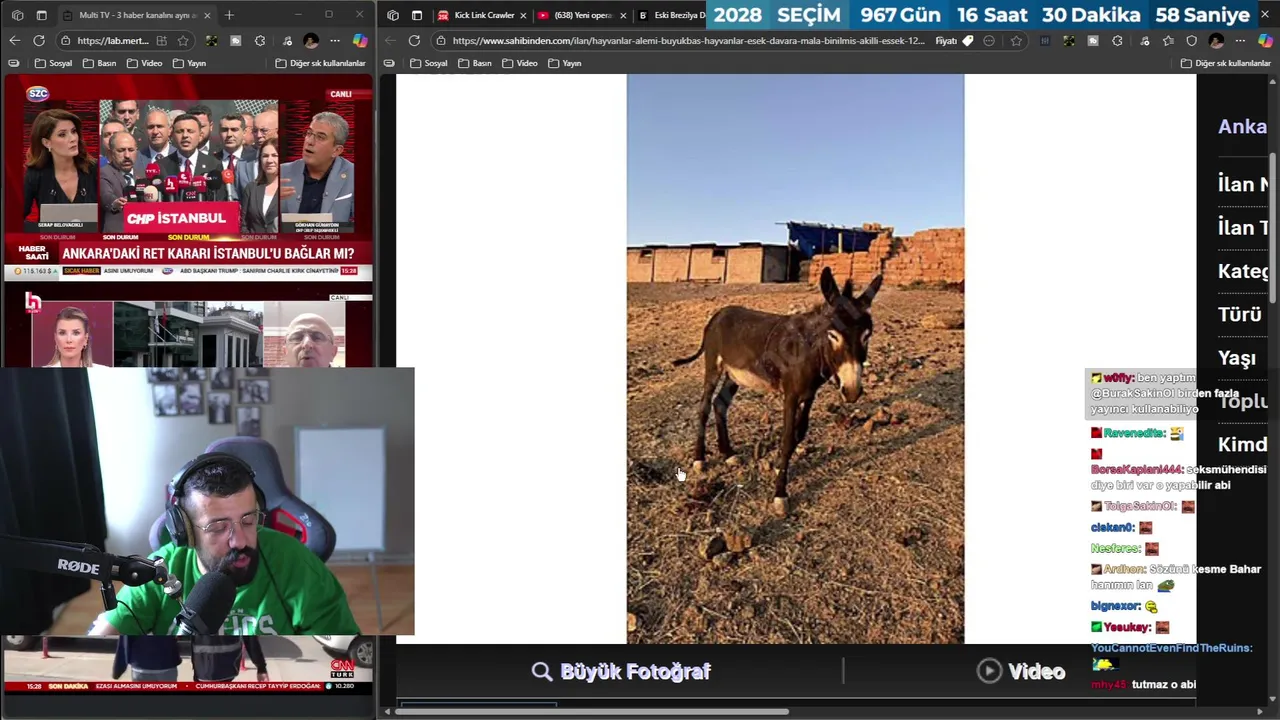The height and width of the screenshot is (720, 1280).
Task: Click the Halk TV stream panel
Action: [x=188, y=329]
